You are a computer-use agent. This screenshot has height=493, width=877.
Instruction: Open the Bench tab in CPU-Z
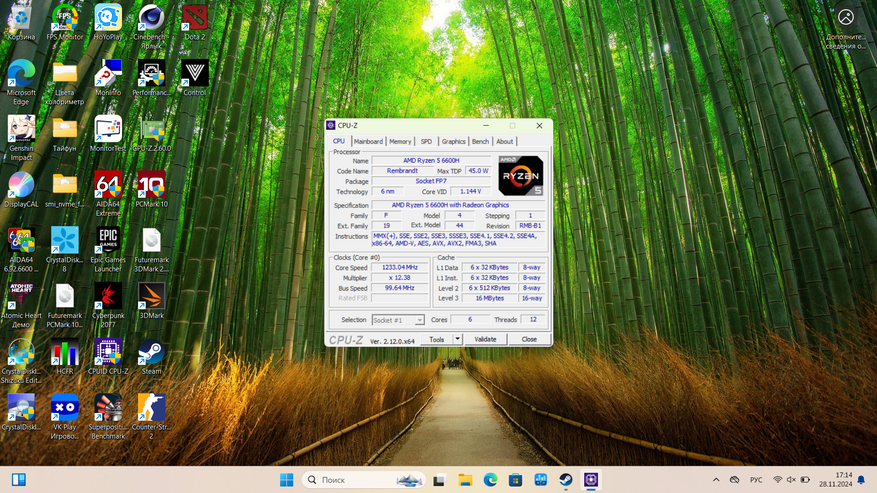coord(480,141)
